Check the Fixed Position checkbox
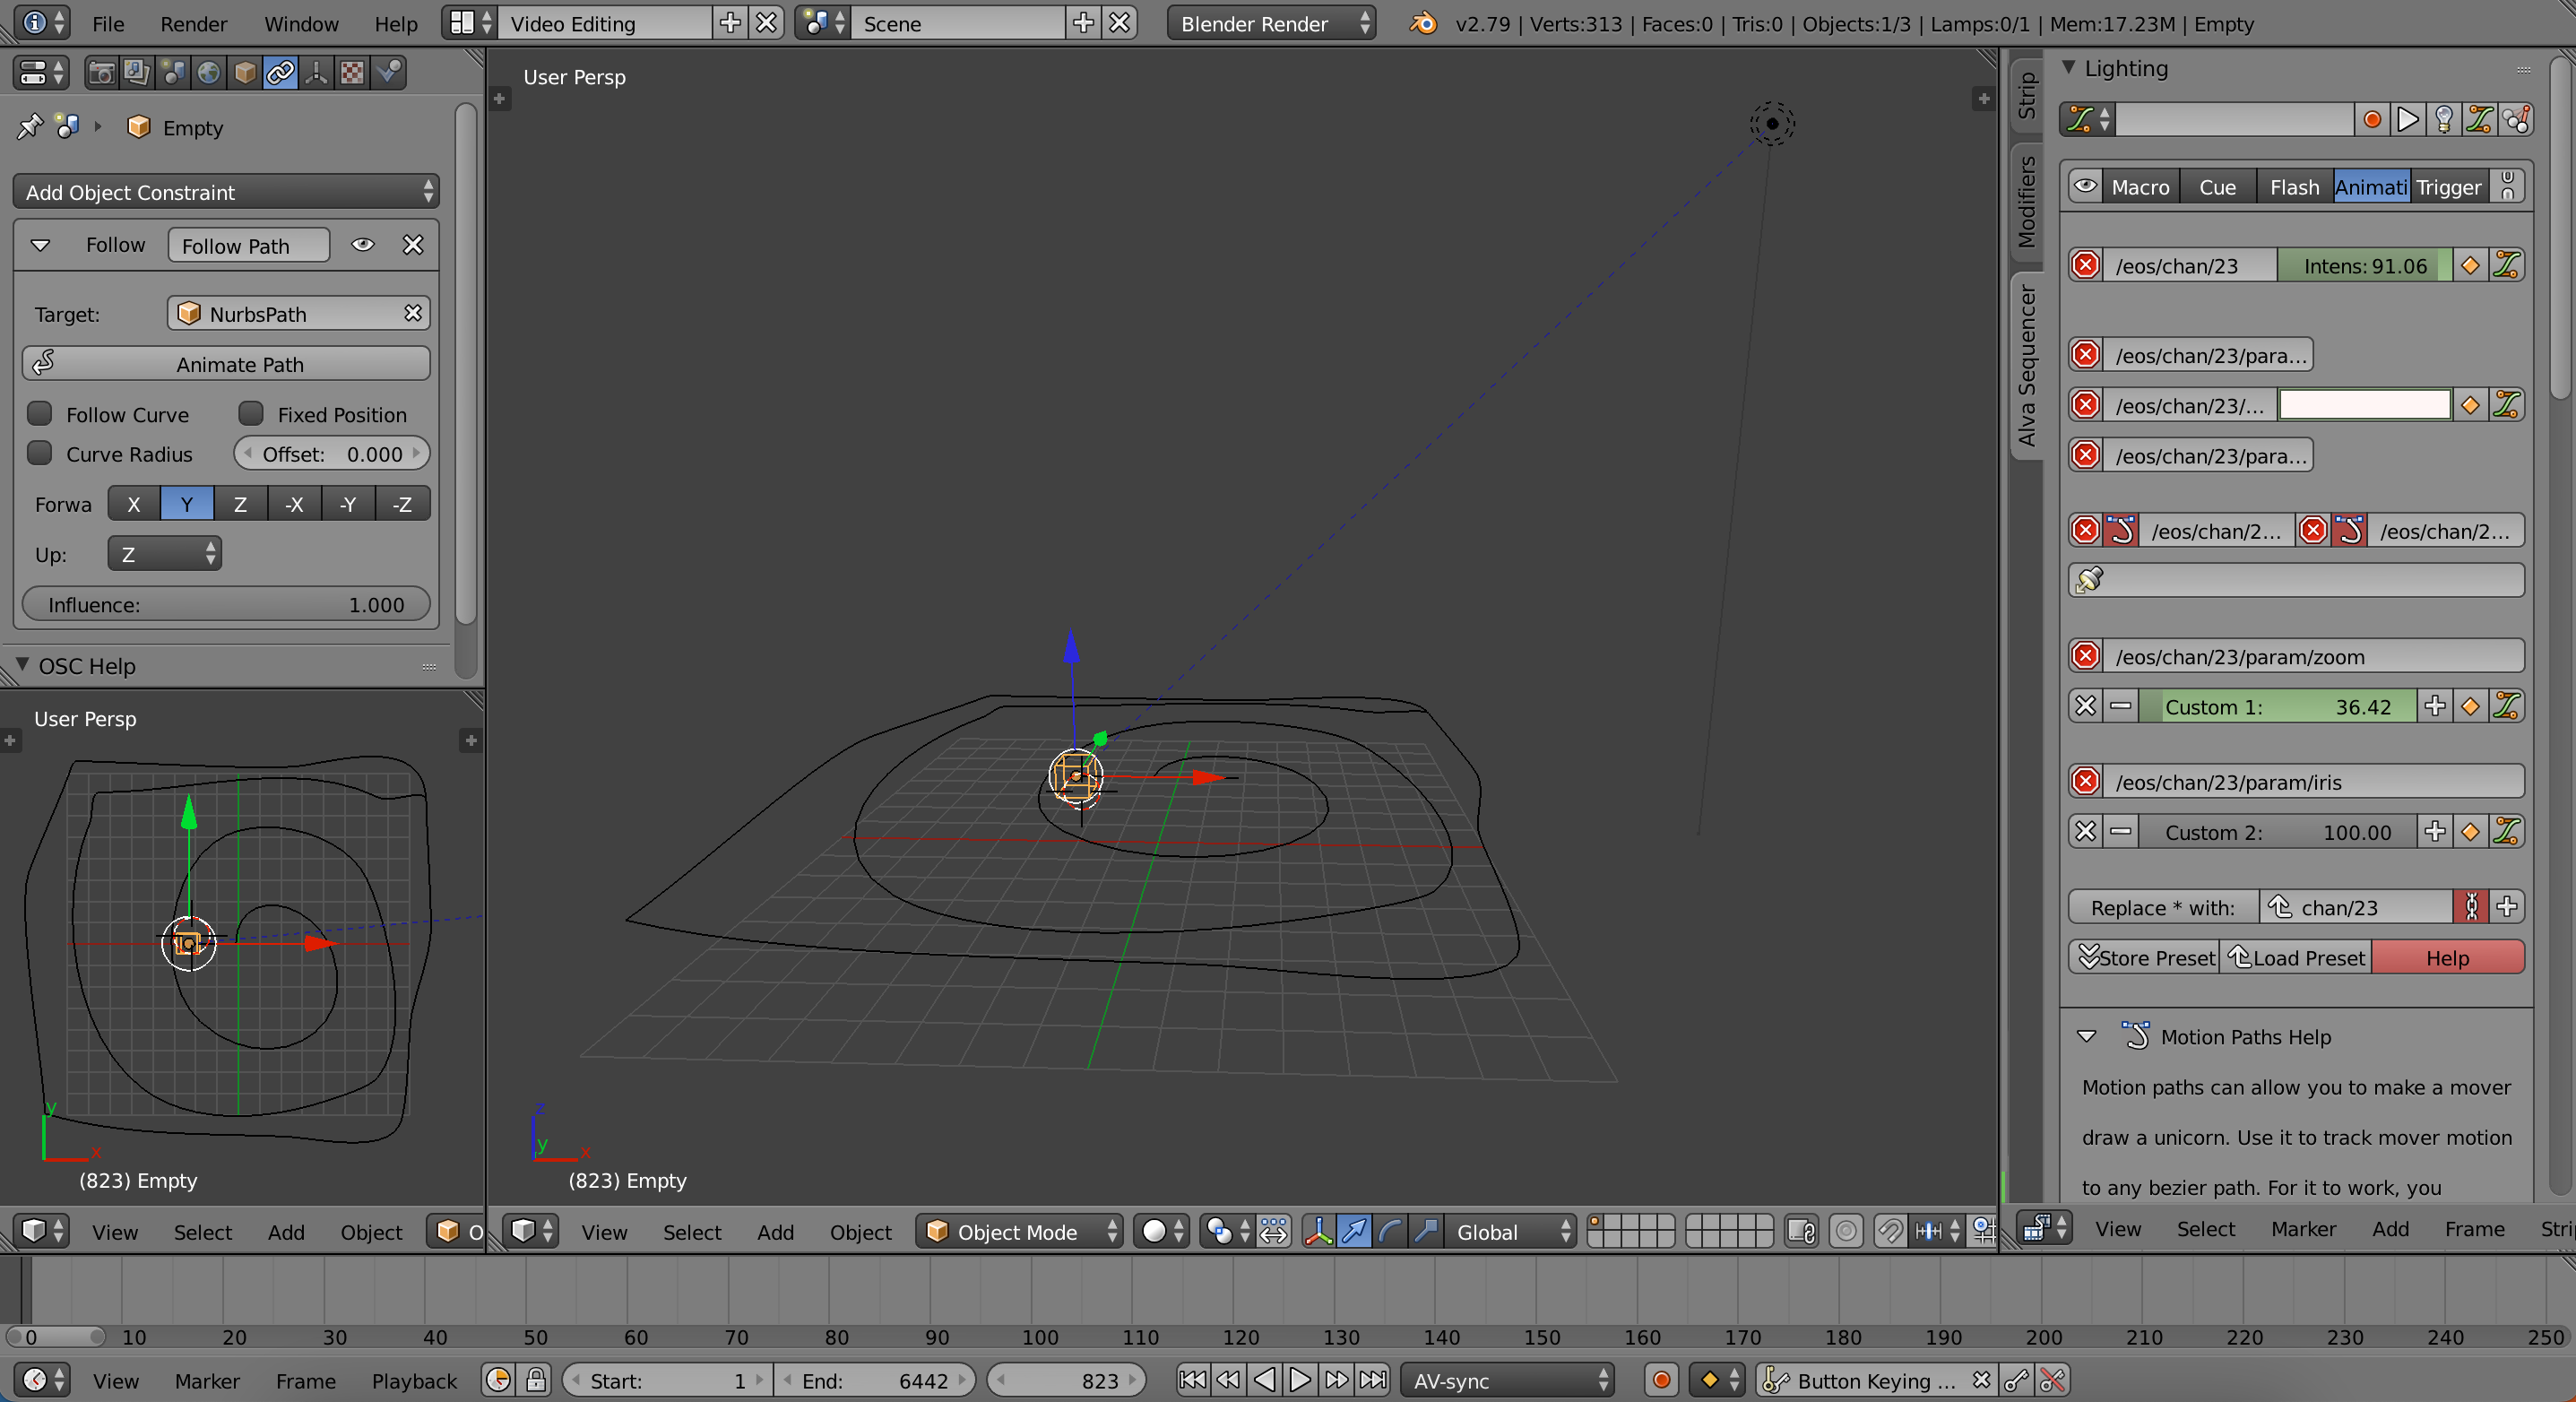The image size is (2576, 1402). click(x=251, y=414)
